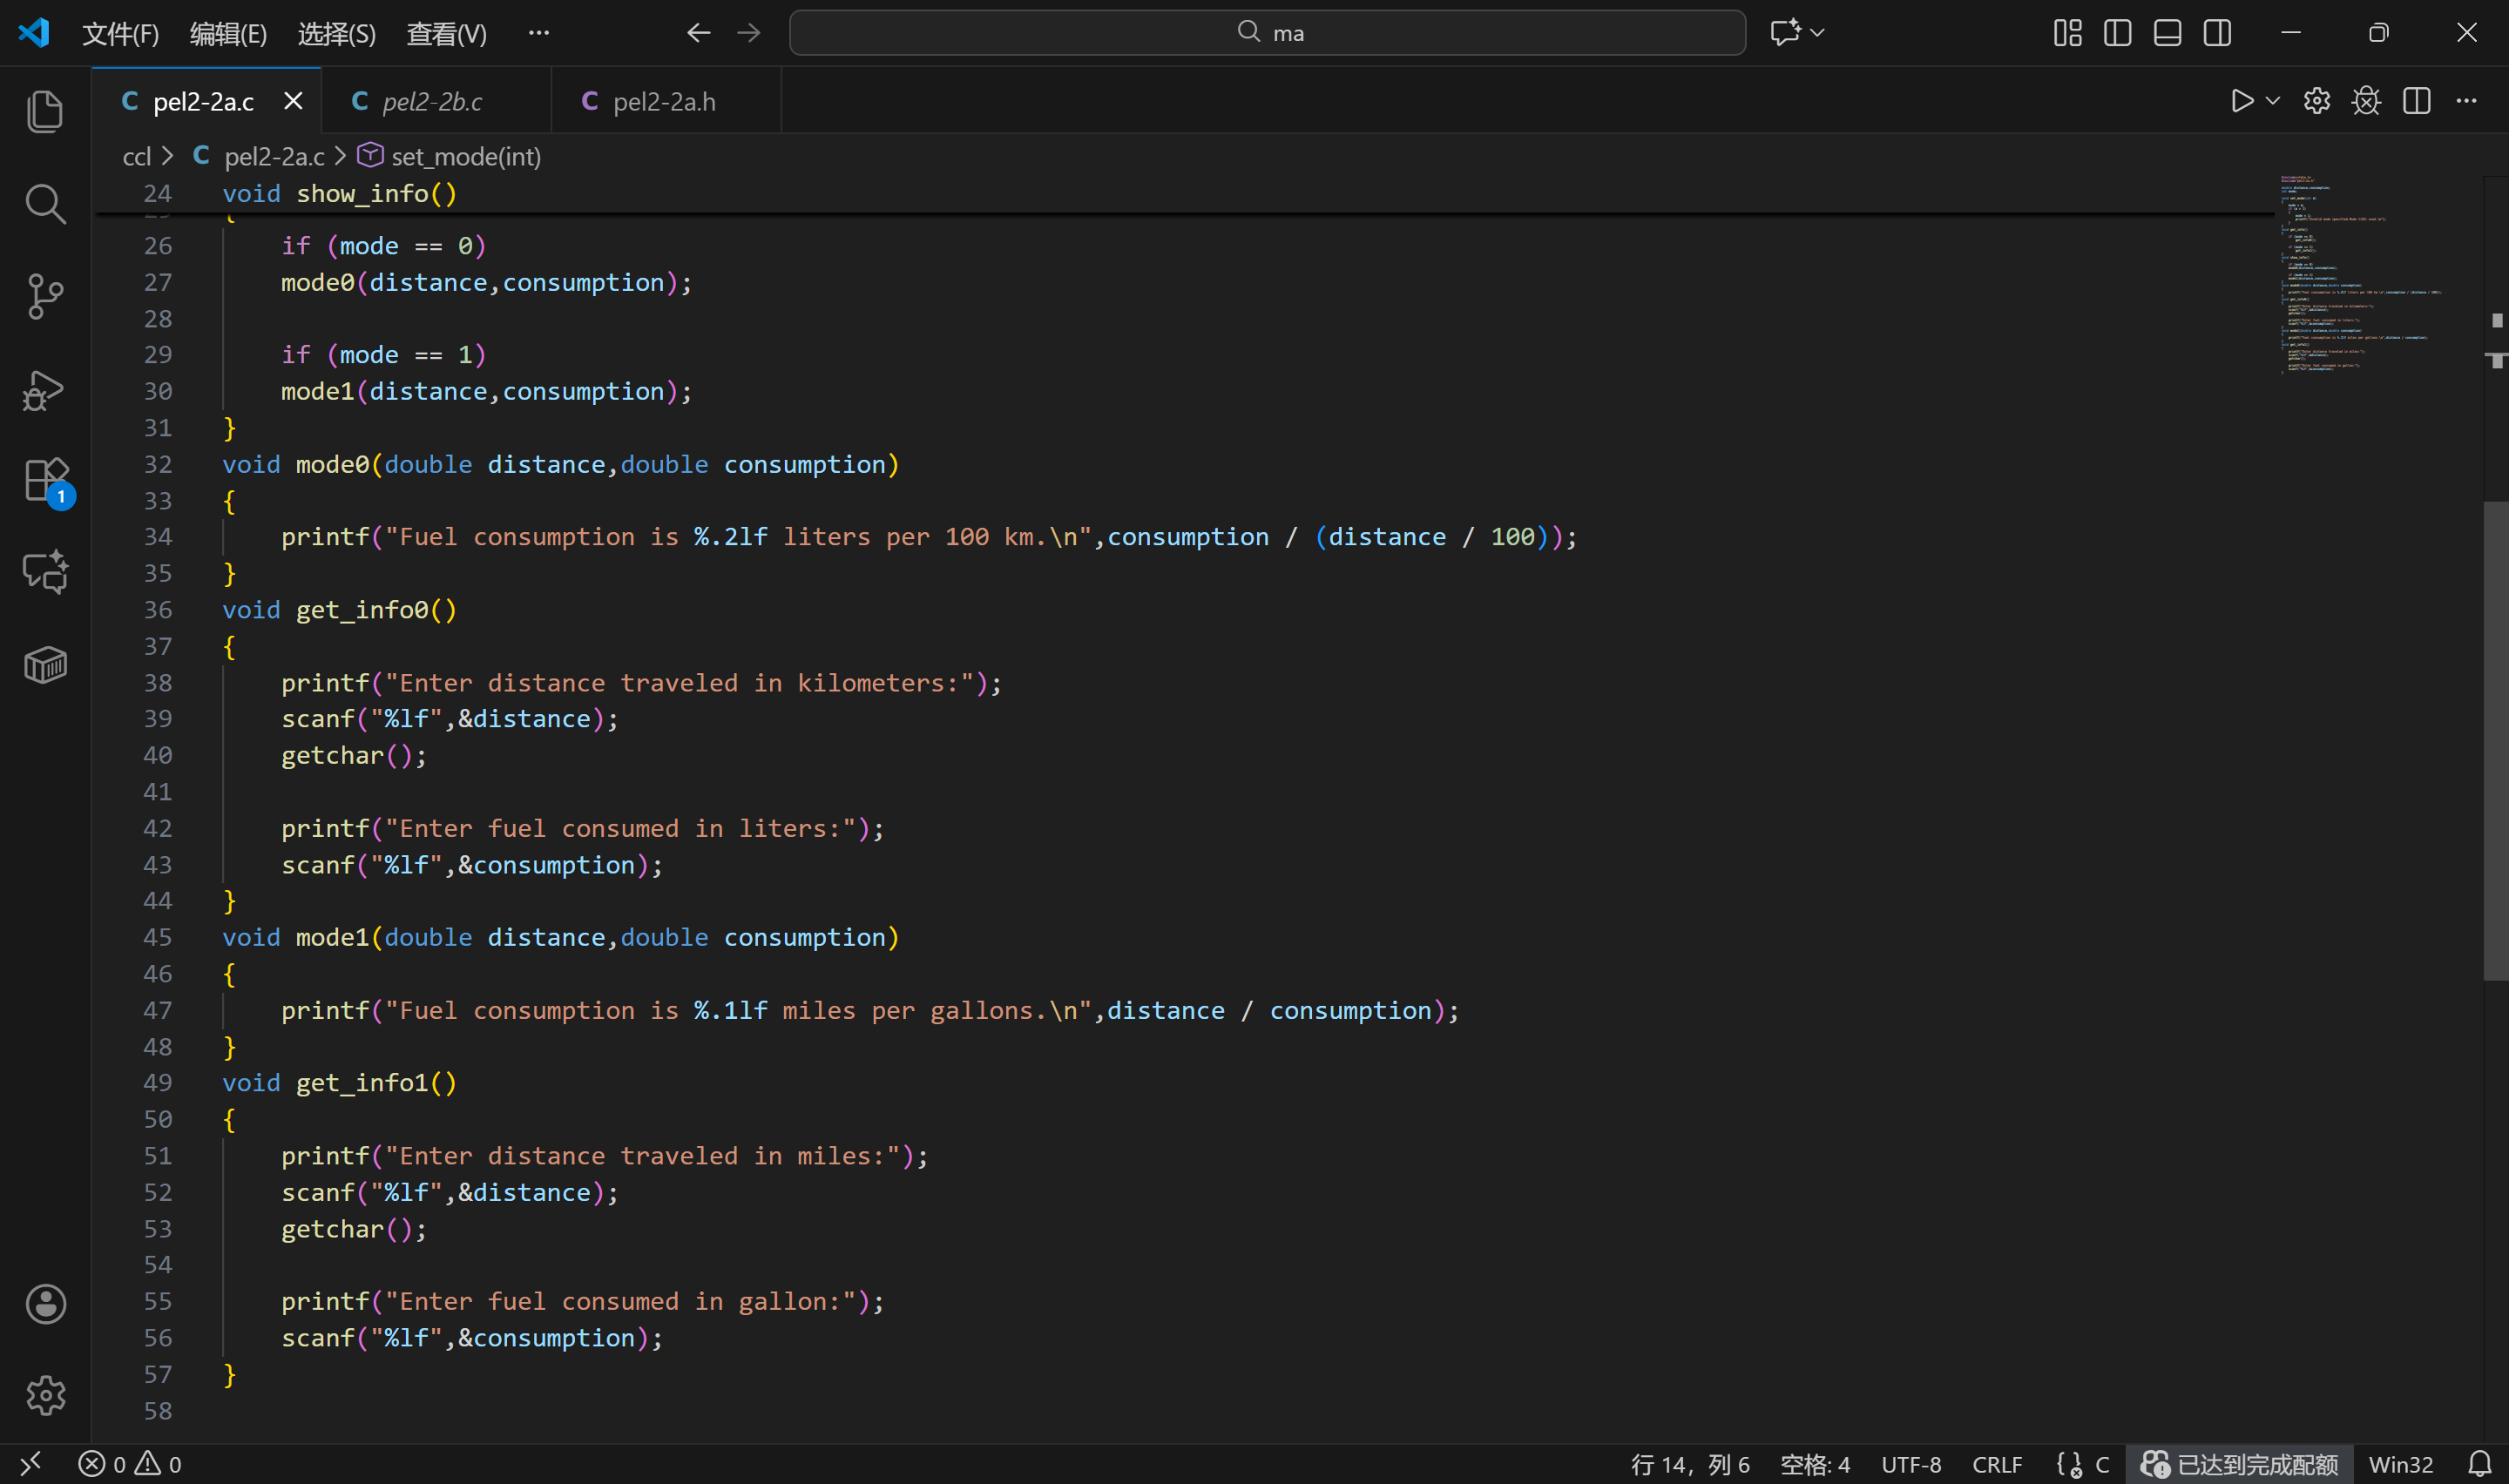
Task: Open the Run and Debug view
Action: [x=45, y=390]
